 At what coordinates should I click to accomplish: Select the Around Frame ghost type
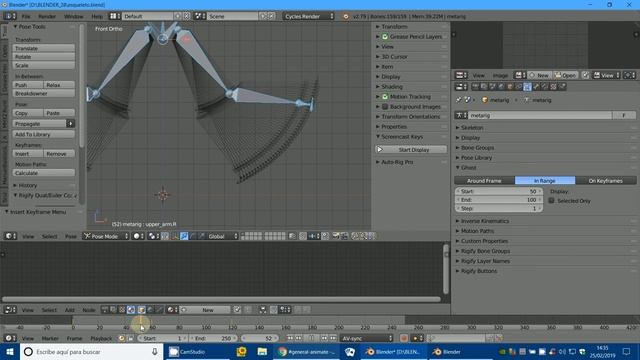coord(484,180)
